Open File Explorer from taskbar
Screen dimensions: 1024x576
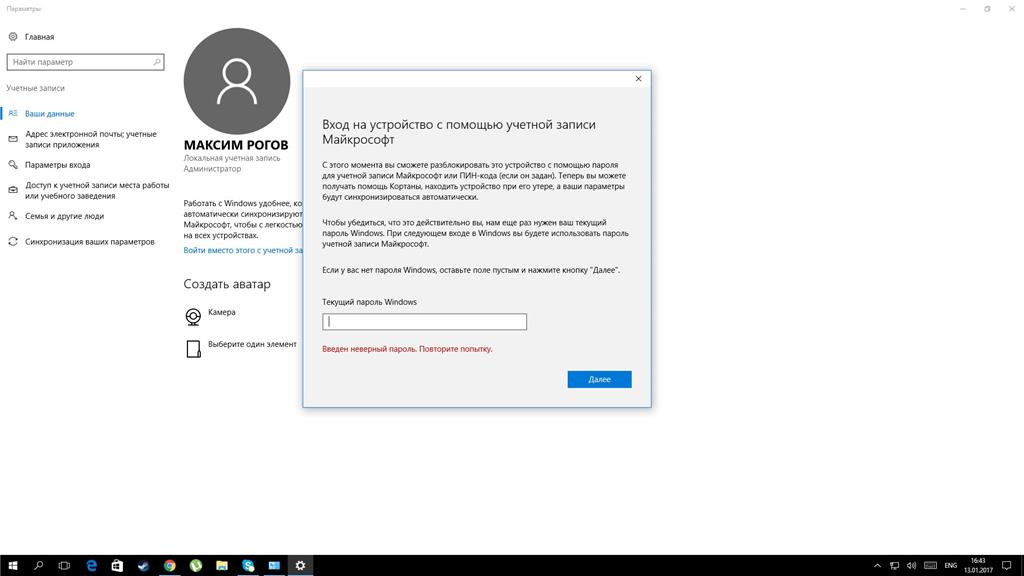[222, 566]
